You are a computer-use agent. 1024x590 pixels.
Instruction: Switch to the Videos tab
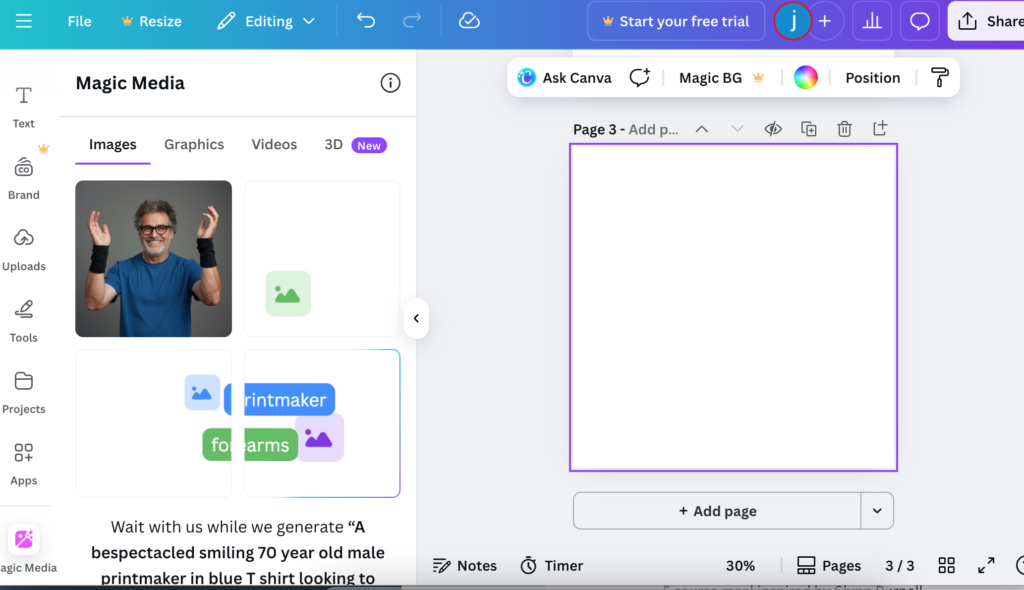click(274, 144)
